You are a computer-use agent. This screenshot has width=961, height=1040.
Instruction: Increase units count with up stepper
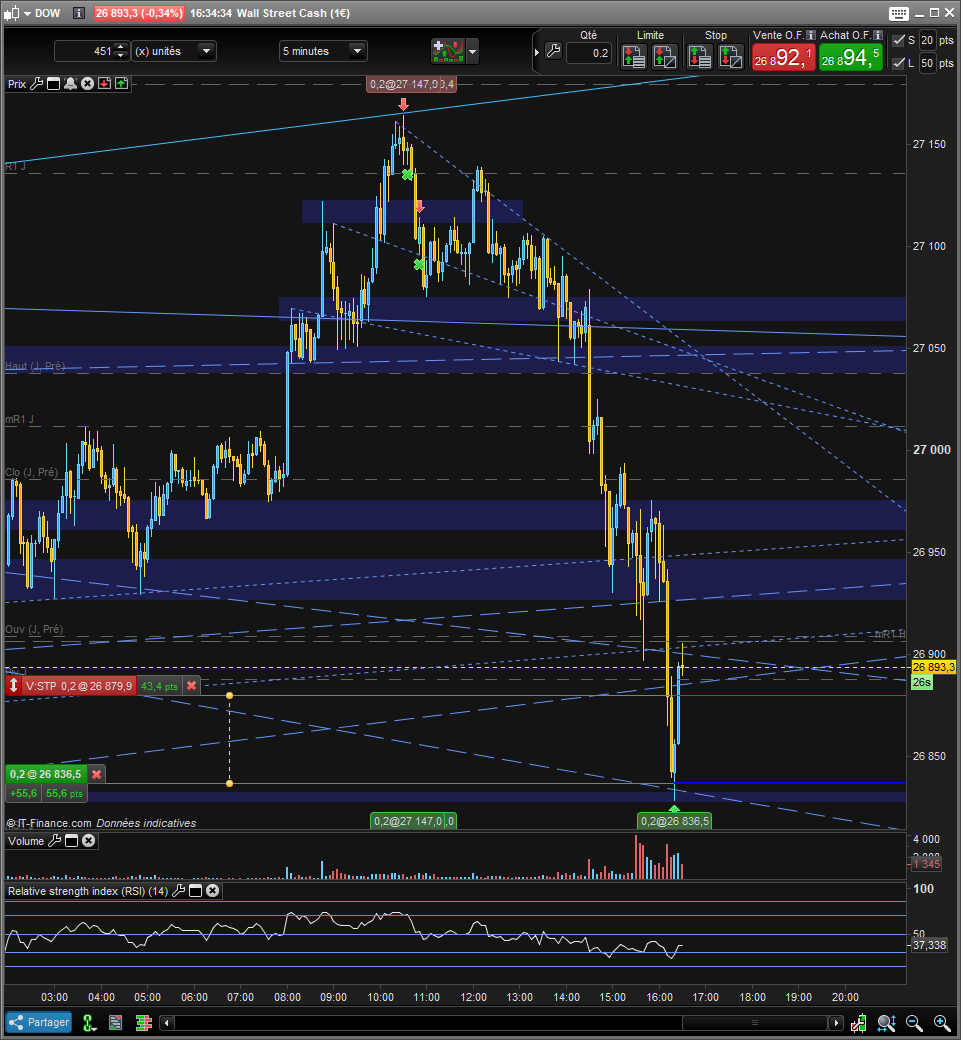pos(121,46)
